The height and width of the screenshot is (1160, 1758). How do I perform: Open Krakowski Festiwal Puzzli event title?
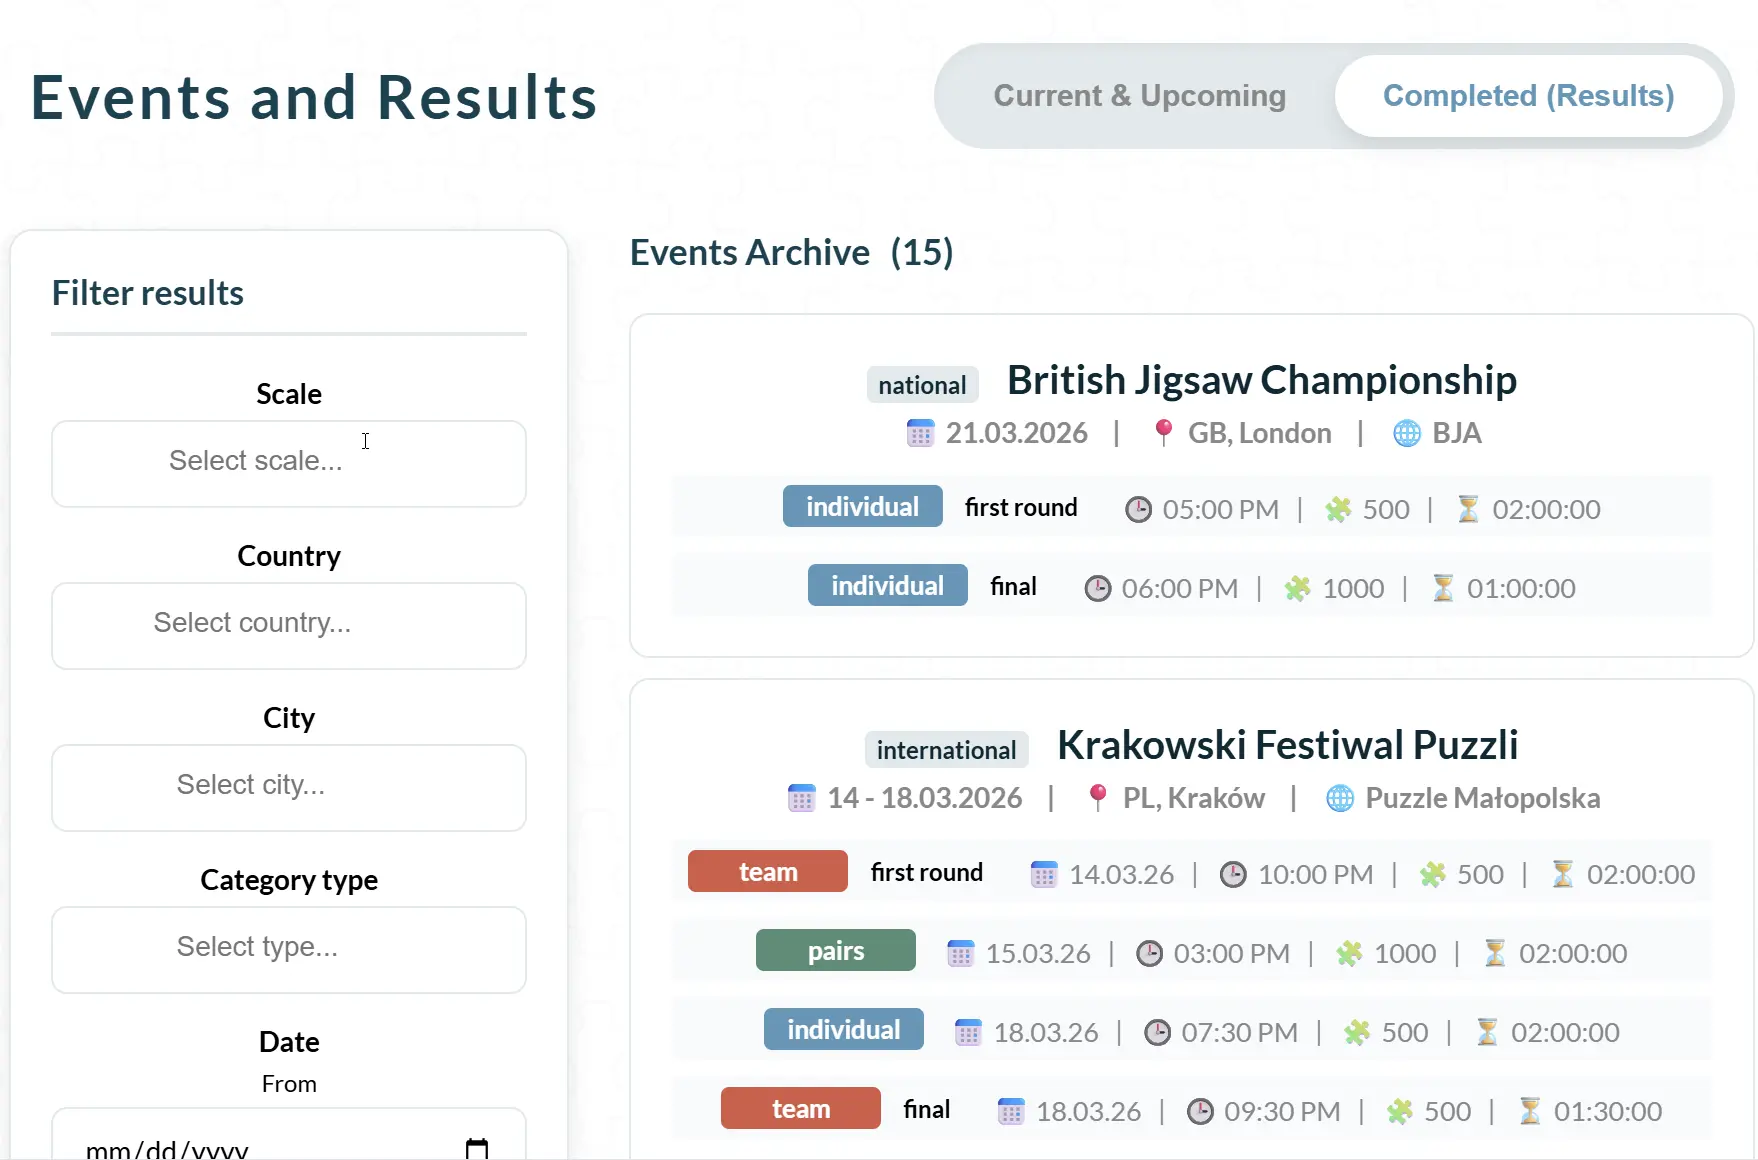[x=1287, y=746]
